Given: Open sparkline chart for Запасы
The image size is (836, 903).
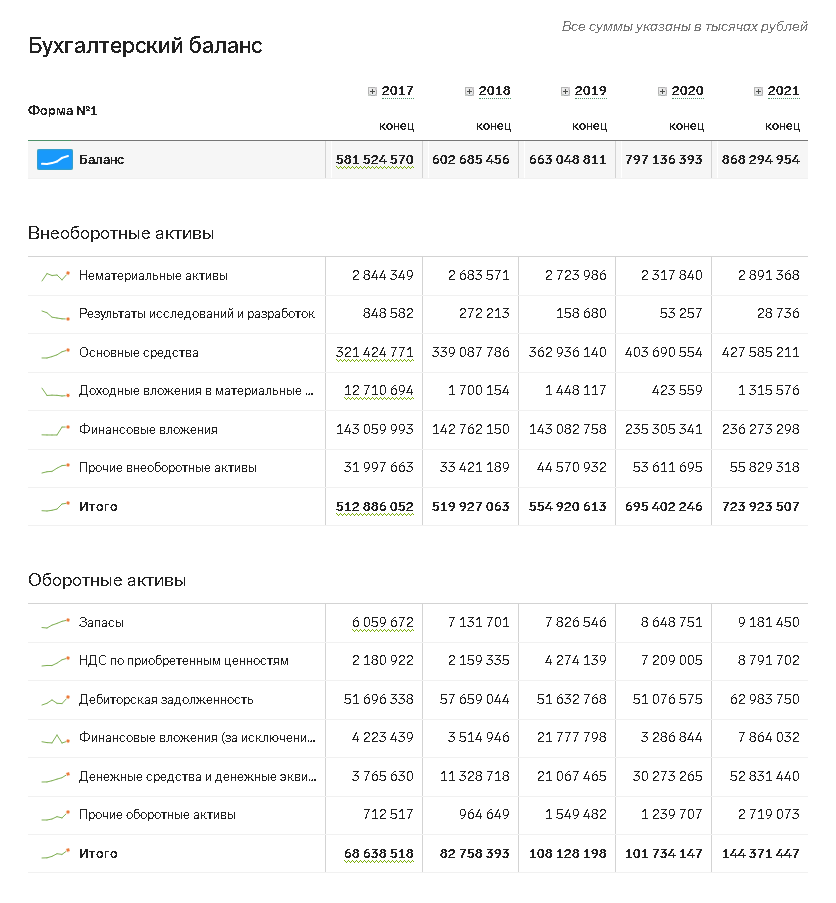Looking at the screenshot, I should (55, 623).
